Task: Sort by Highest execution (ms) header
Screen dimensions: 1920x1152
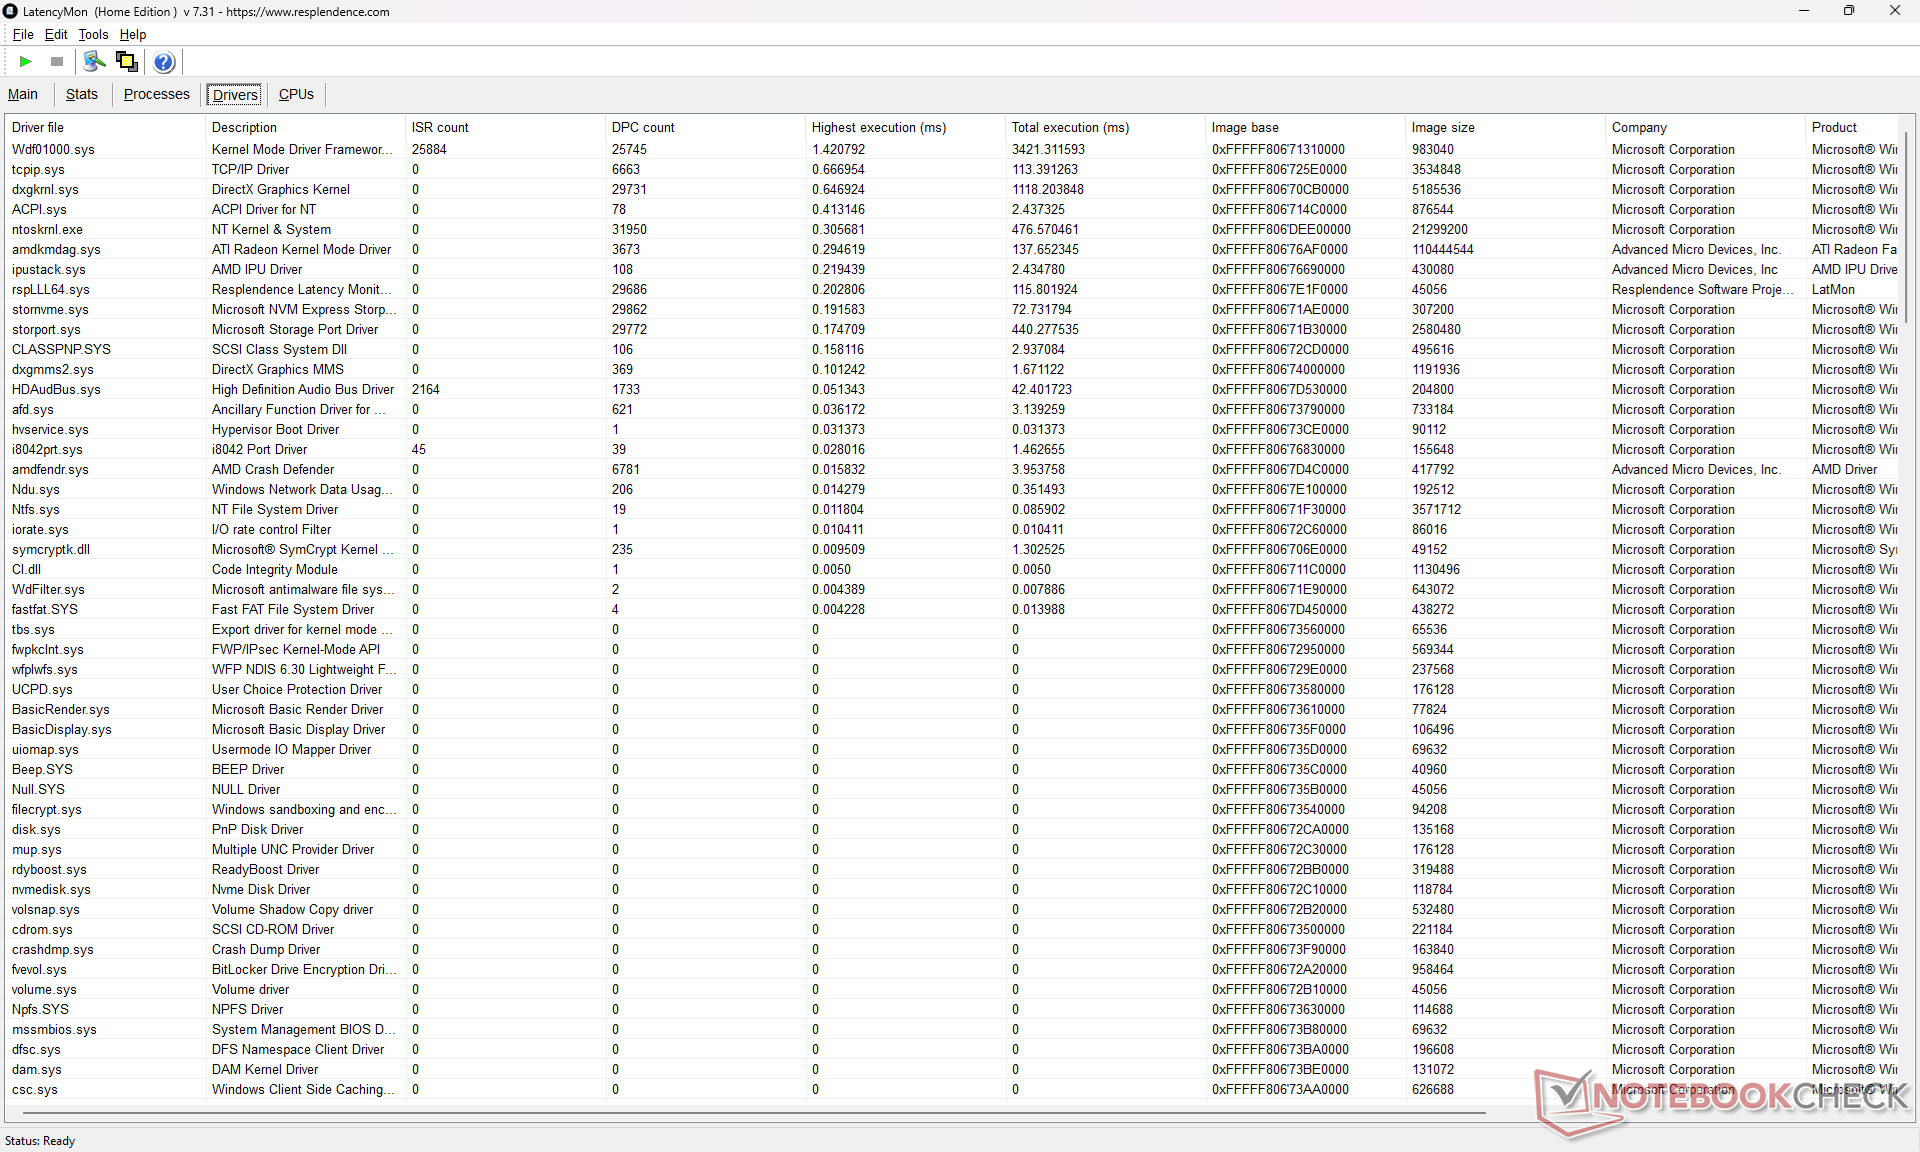Action: click(878, 127)
